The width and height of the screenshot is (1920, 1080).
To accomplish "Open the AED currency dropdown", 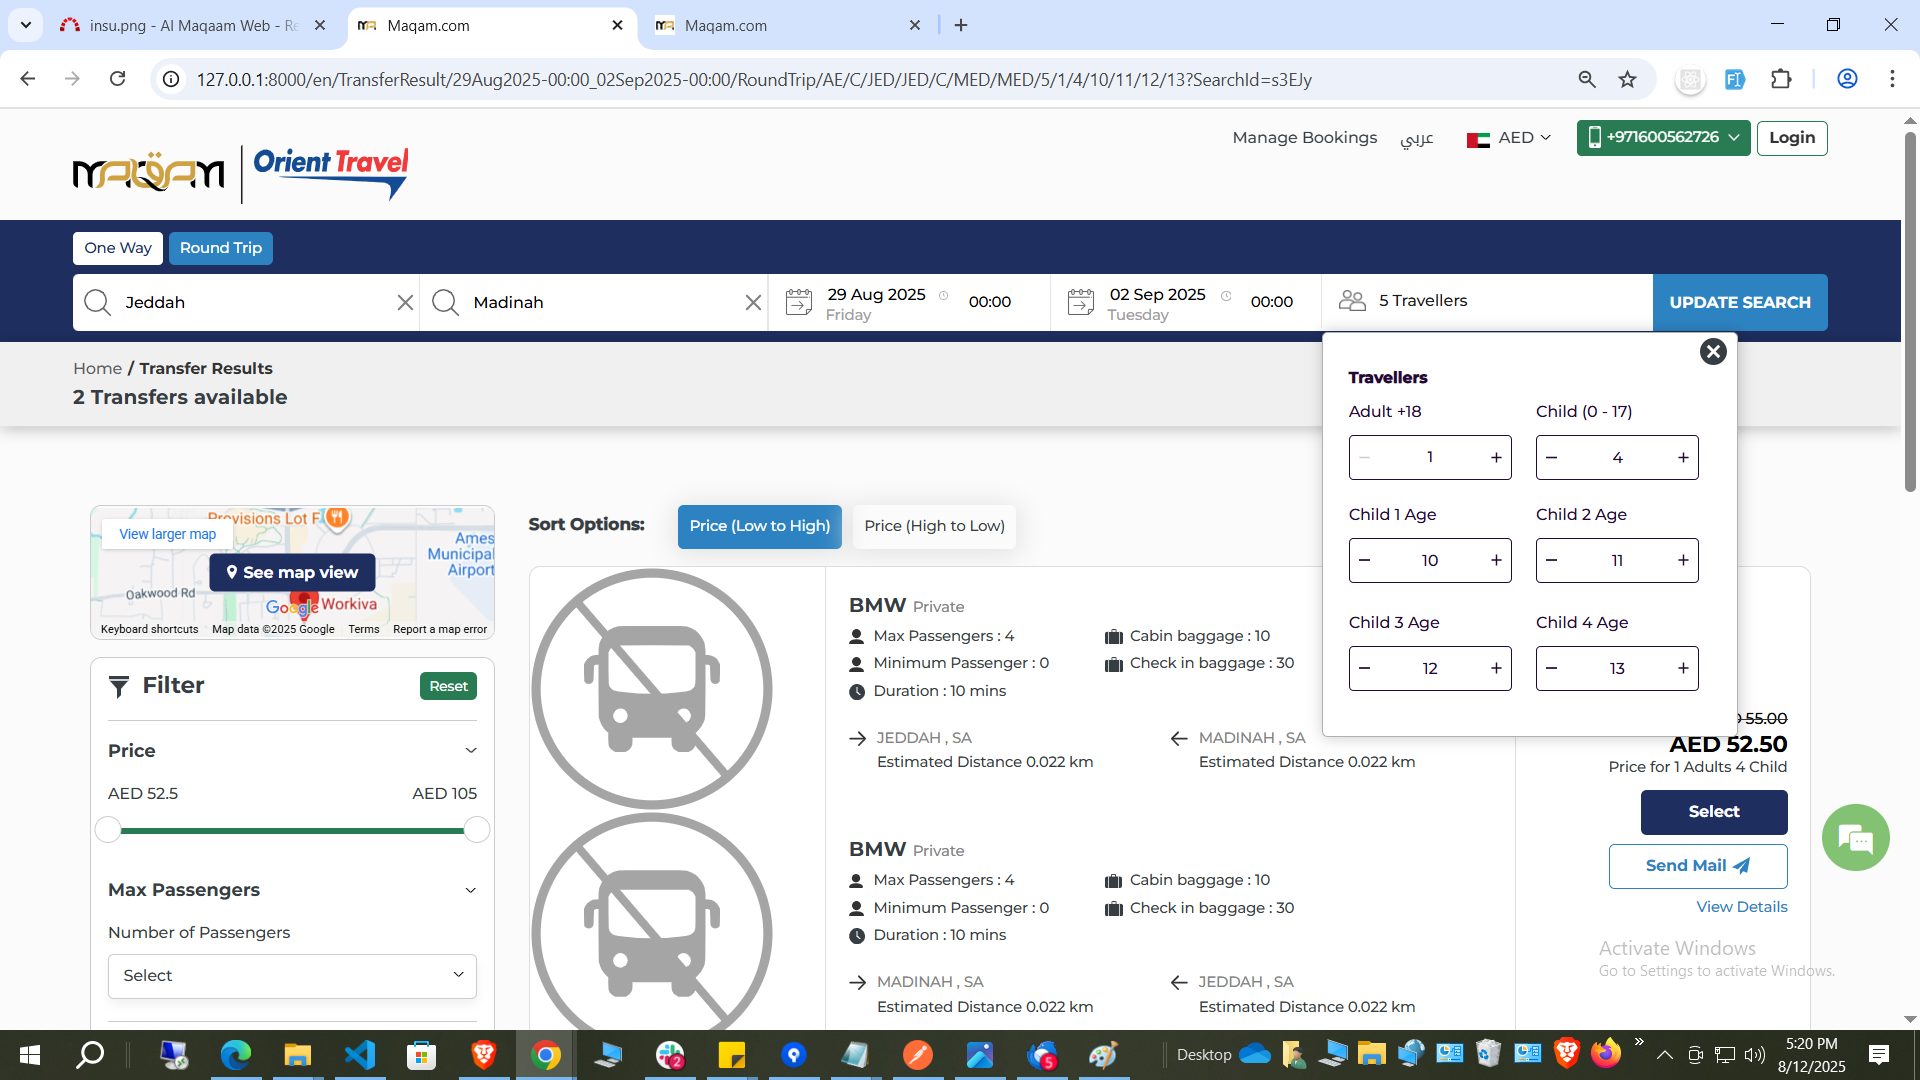I will pyautogui.click(x=1510, y=138).
